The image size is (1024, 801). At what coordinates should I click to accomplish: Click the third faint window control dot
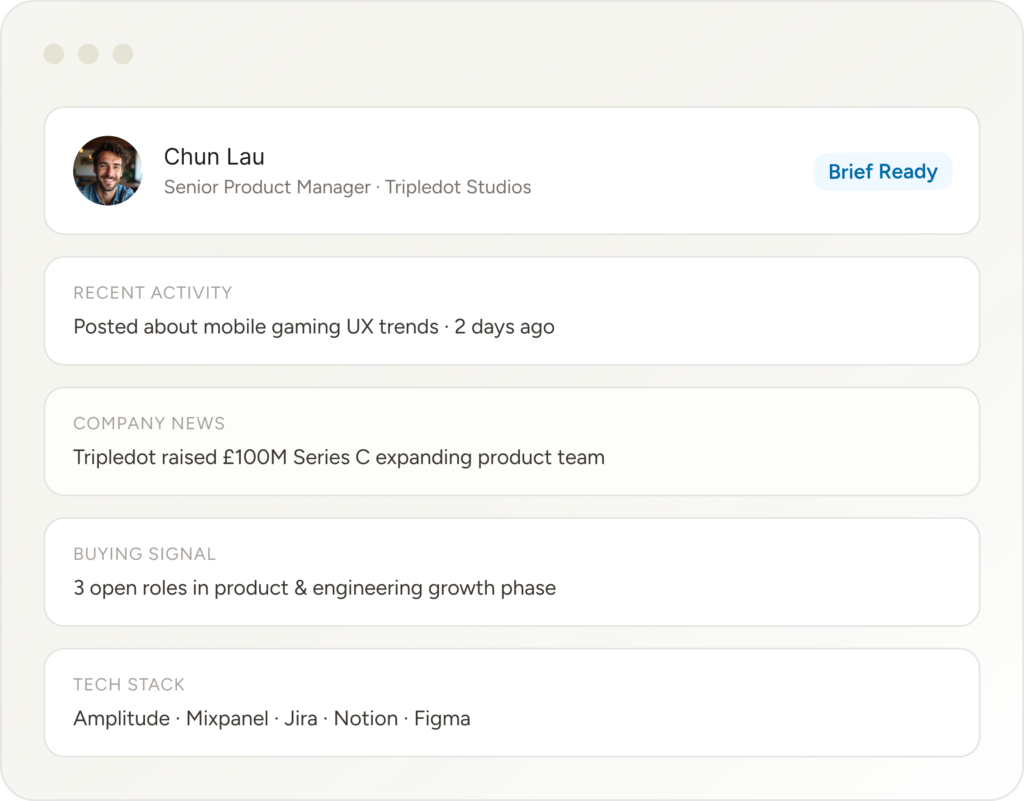122,54
